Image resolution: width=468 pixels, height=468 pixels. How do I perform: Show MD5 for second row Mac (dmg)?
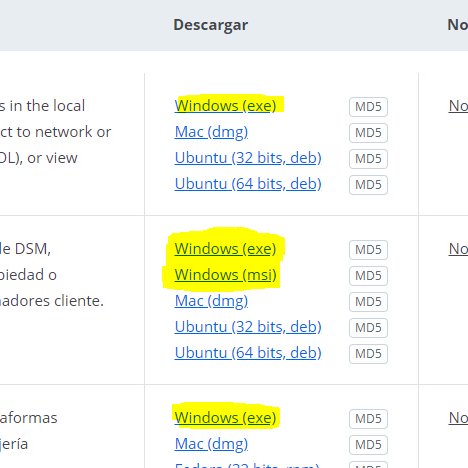[368, 302]
